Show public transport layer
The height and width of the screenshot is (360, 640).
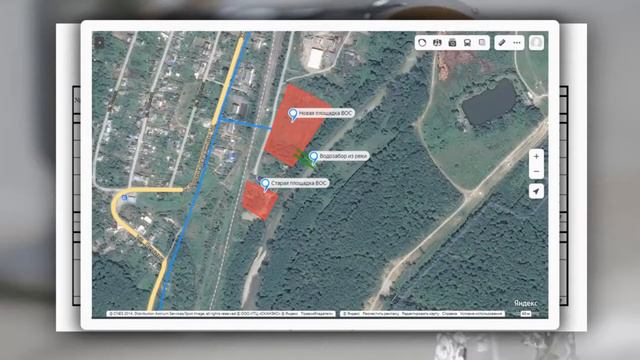467,43
